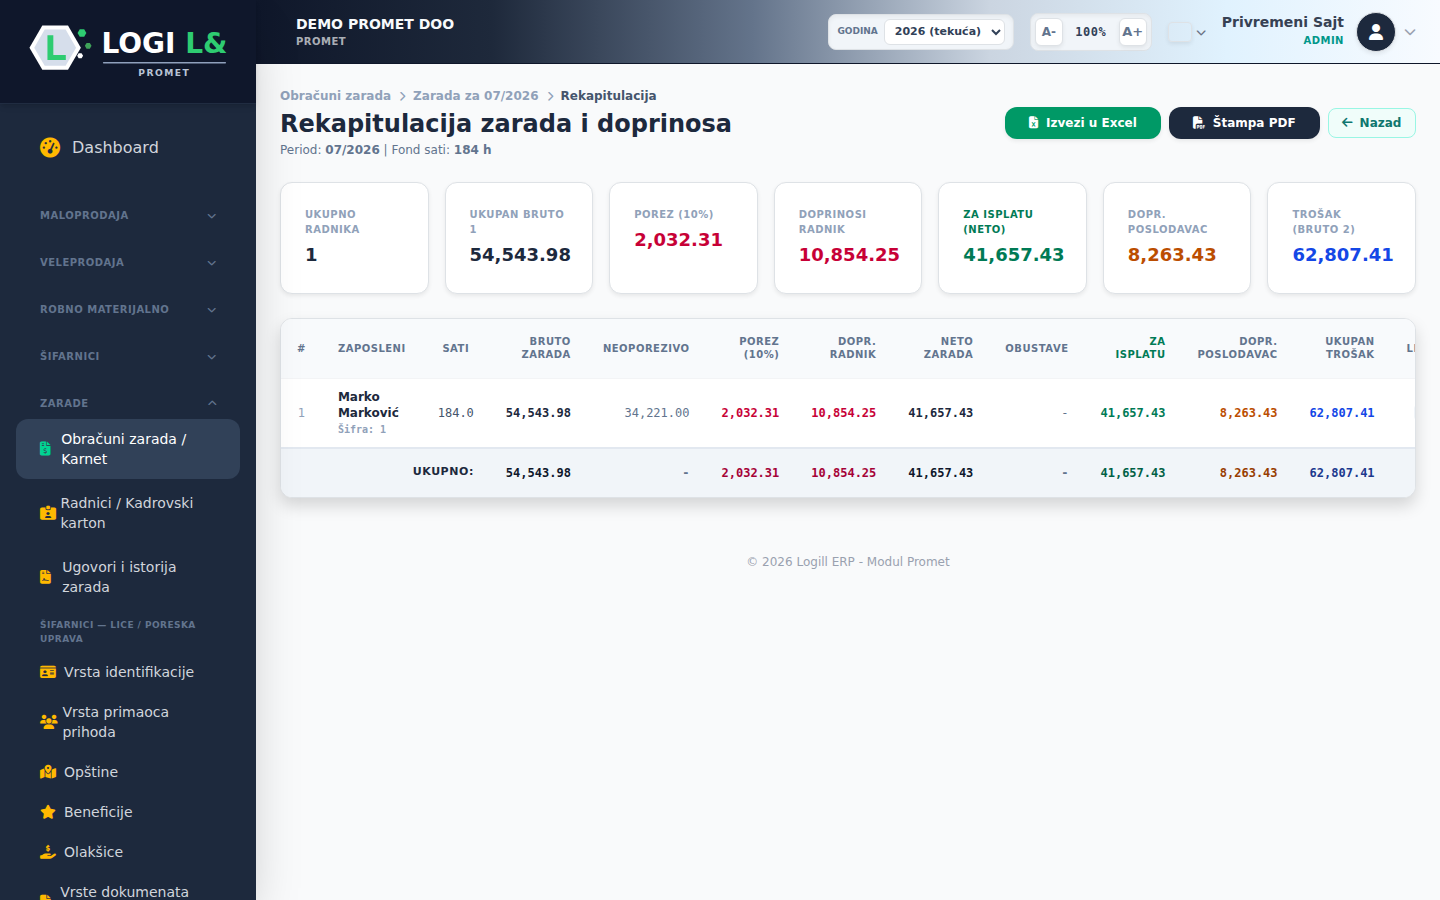Click the Vrsta identifikacije ID card icon
This screenshot has height=900, width=1440.
(x=48, y=672)
